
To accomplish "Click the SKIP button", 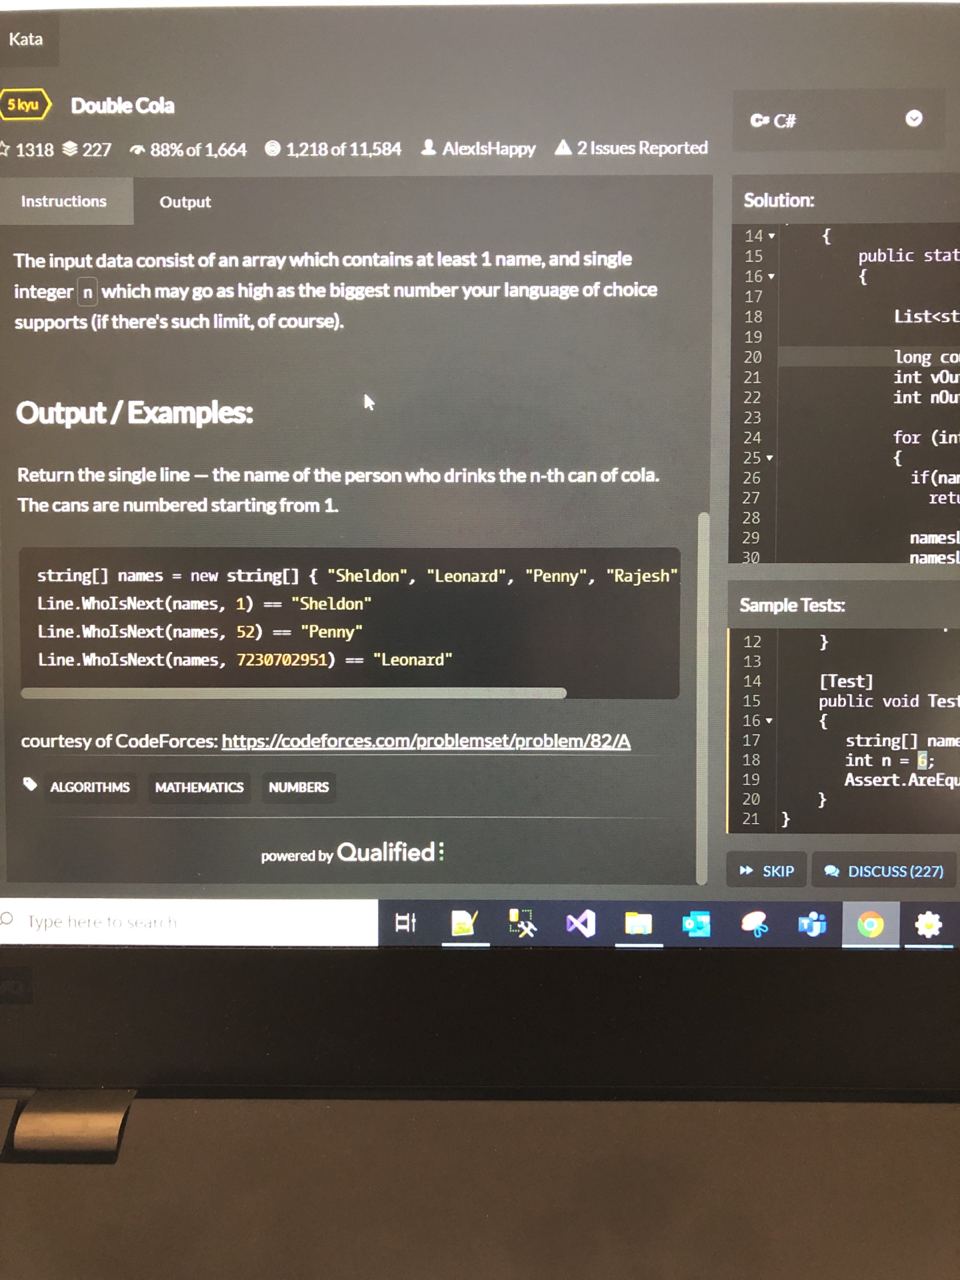I will [767, 871].
